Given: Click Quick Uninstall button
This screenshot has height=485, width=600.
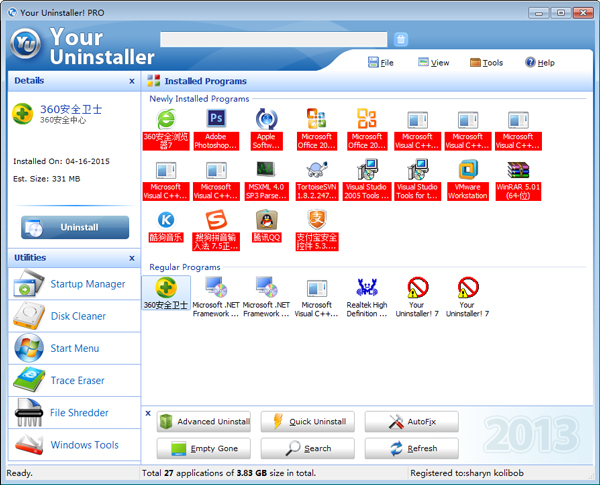Looking at the screenshot, I should (308, 421).
